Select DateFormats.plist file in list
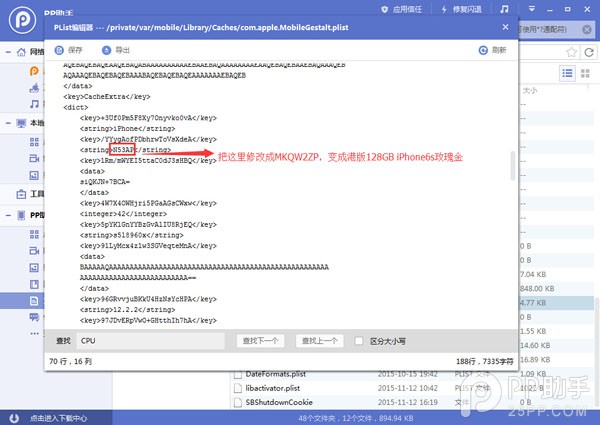This screenshot has height=425, width=600. 276,374
